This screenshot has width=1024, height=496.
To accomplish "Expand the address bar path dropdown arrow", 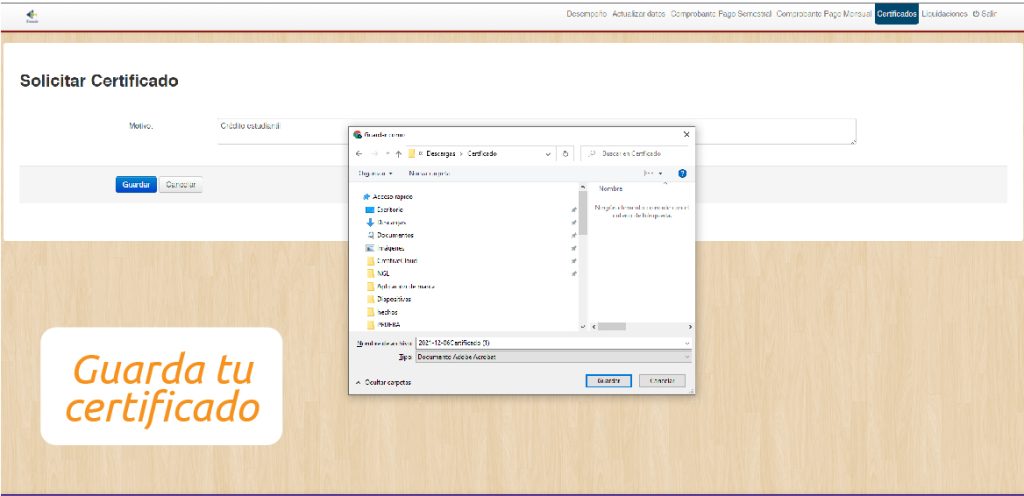I will pos(548,153).
